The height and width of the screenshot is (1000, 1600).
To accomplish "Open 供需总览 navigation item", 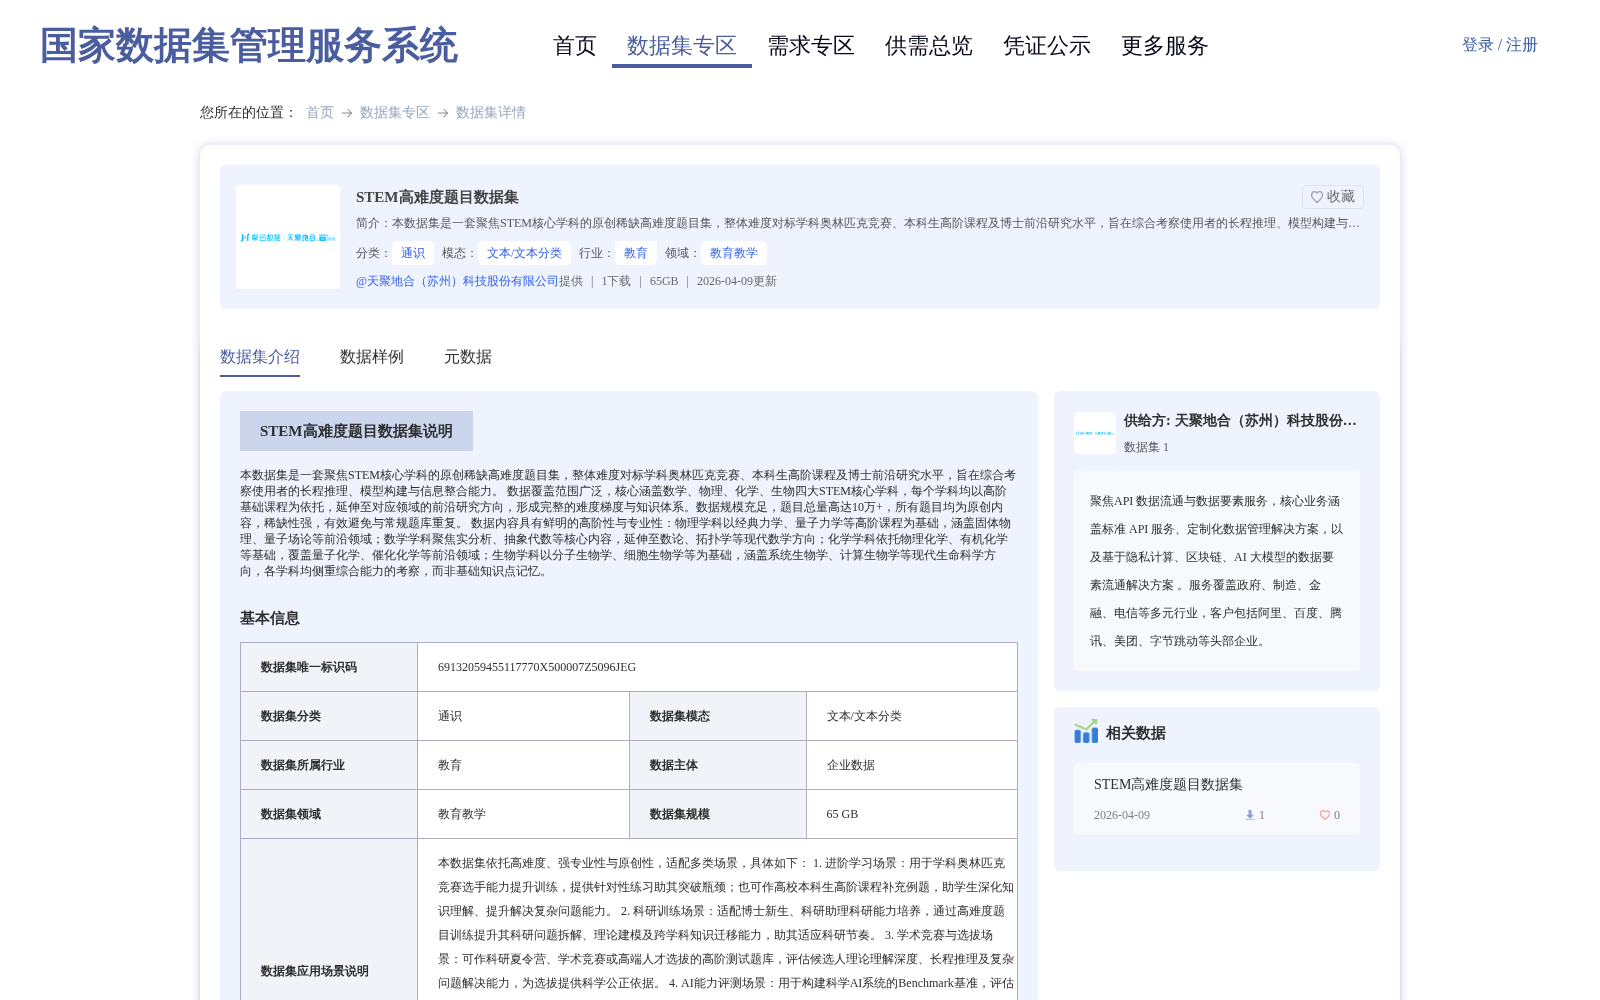I will coord(929,46).
